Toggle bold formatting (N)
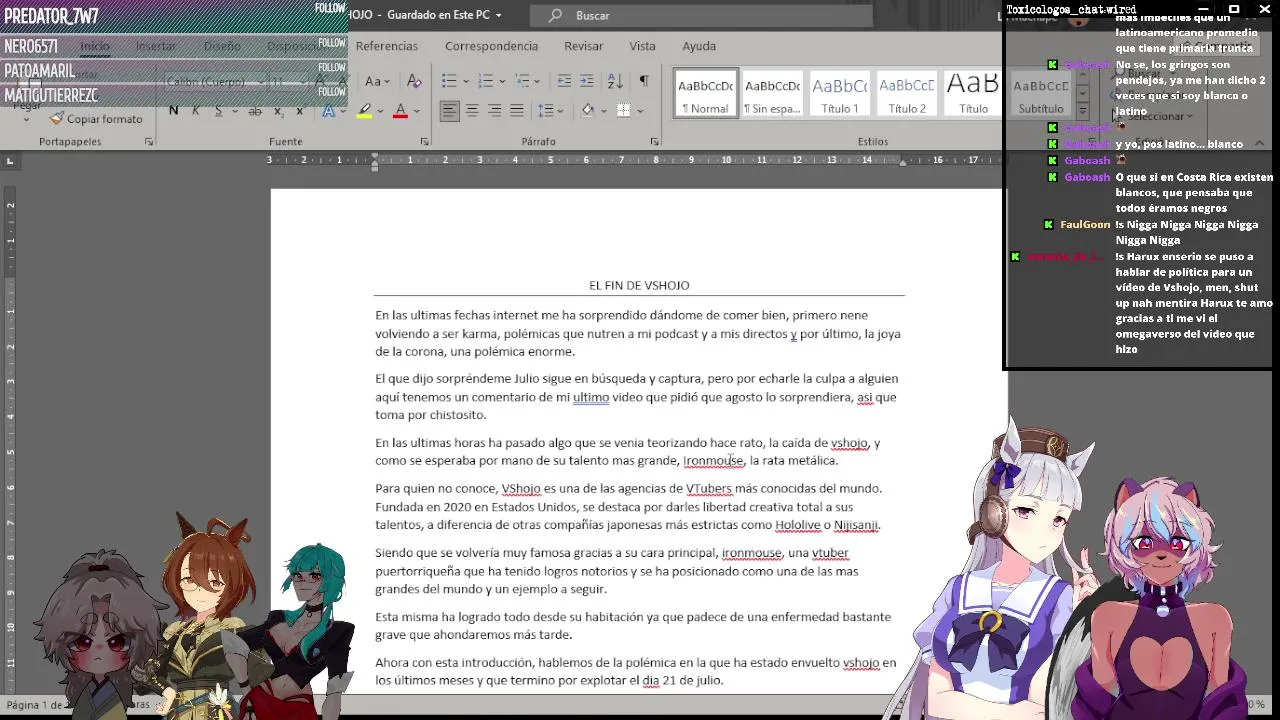This screenshot has width=1280, height=720. point(174,110)
